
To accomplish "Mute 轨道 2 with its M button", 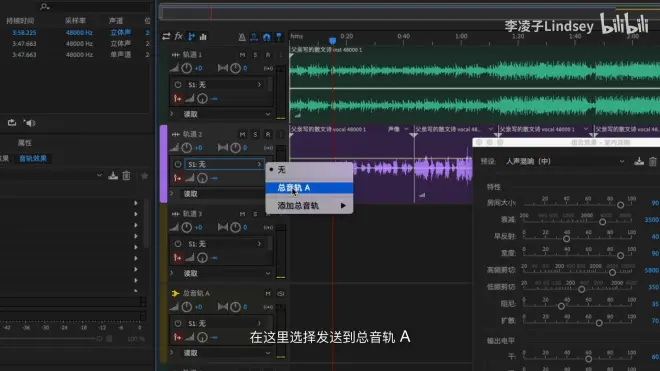I will 242,134.
